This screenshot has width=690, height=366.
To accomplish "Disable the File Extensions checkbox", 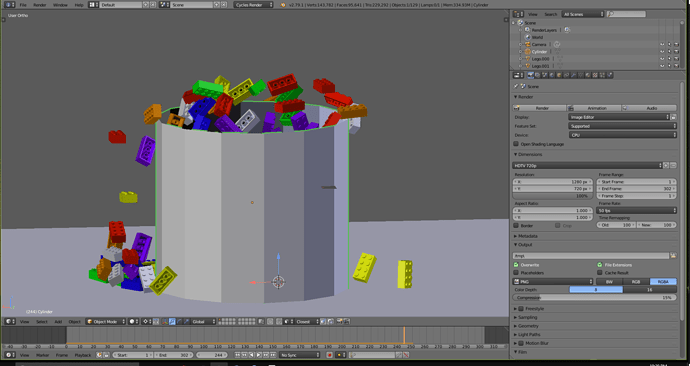I will pyautogui.click(x=599, y=265).
